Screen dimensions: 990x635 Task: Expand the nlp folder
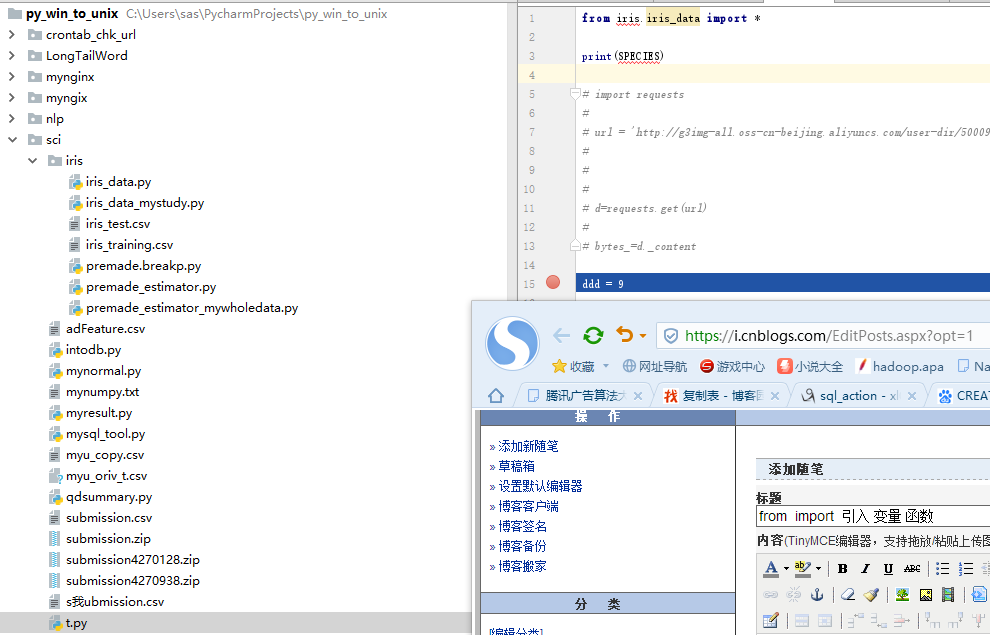pyautogui.click(x=11, y=119)
